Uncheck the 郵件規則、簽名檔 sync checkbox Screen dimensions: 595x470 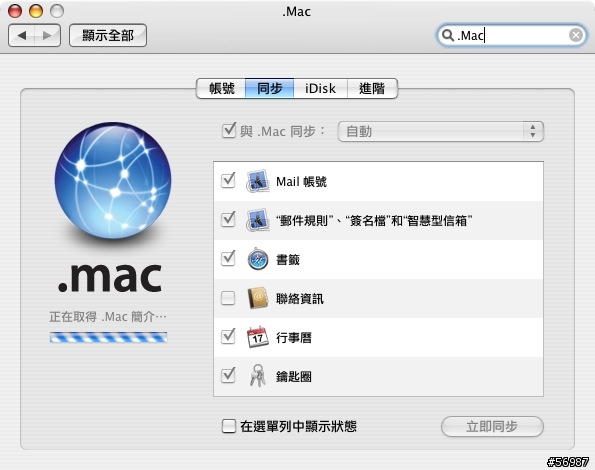point(228,220)
